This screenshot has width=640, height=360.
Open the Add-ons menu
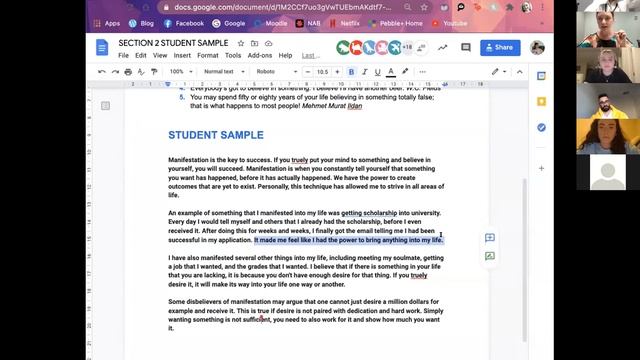coord(260,56)
